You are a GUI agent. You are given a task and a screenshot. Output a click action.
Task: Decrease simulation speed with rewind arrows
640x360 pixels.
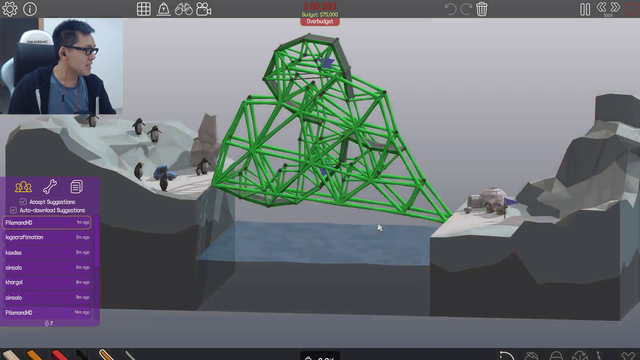(x=601, y=7)
